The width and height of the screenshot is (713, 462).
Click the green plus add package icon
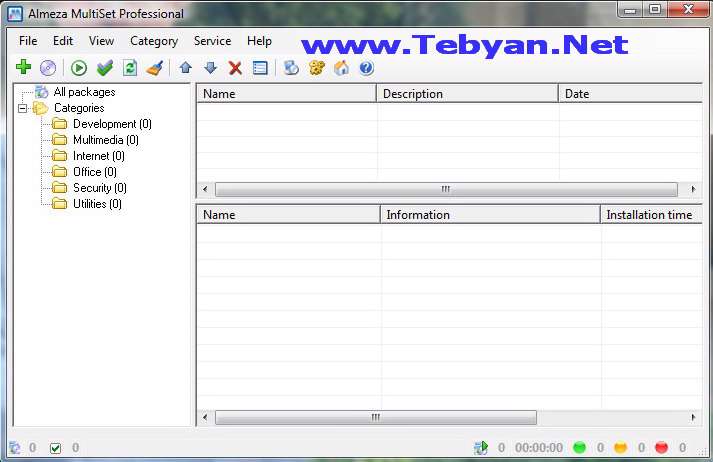point(23,67)
